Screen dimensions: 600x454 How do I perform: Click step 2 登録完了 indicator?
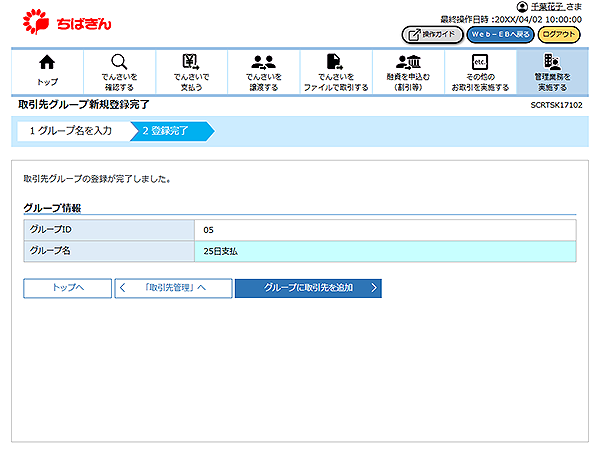tap(166, 131)
